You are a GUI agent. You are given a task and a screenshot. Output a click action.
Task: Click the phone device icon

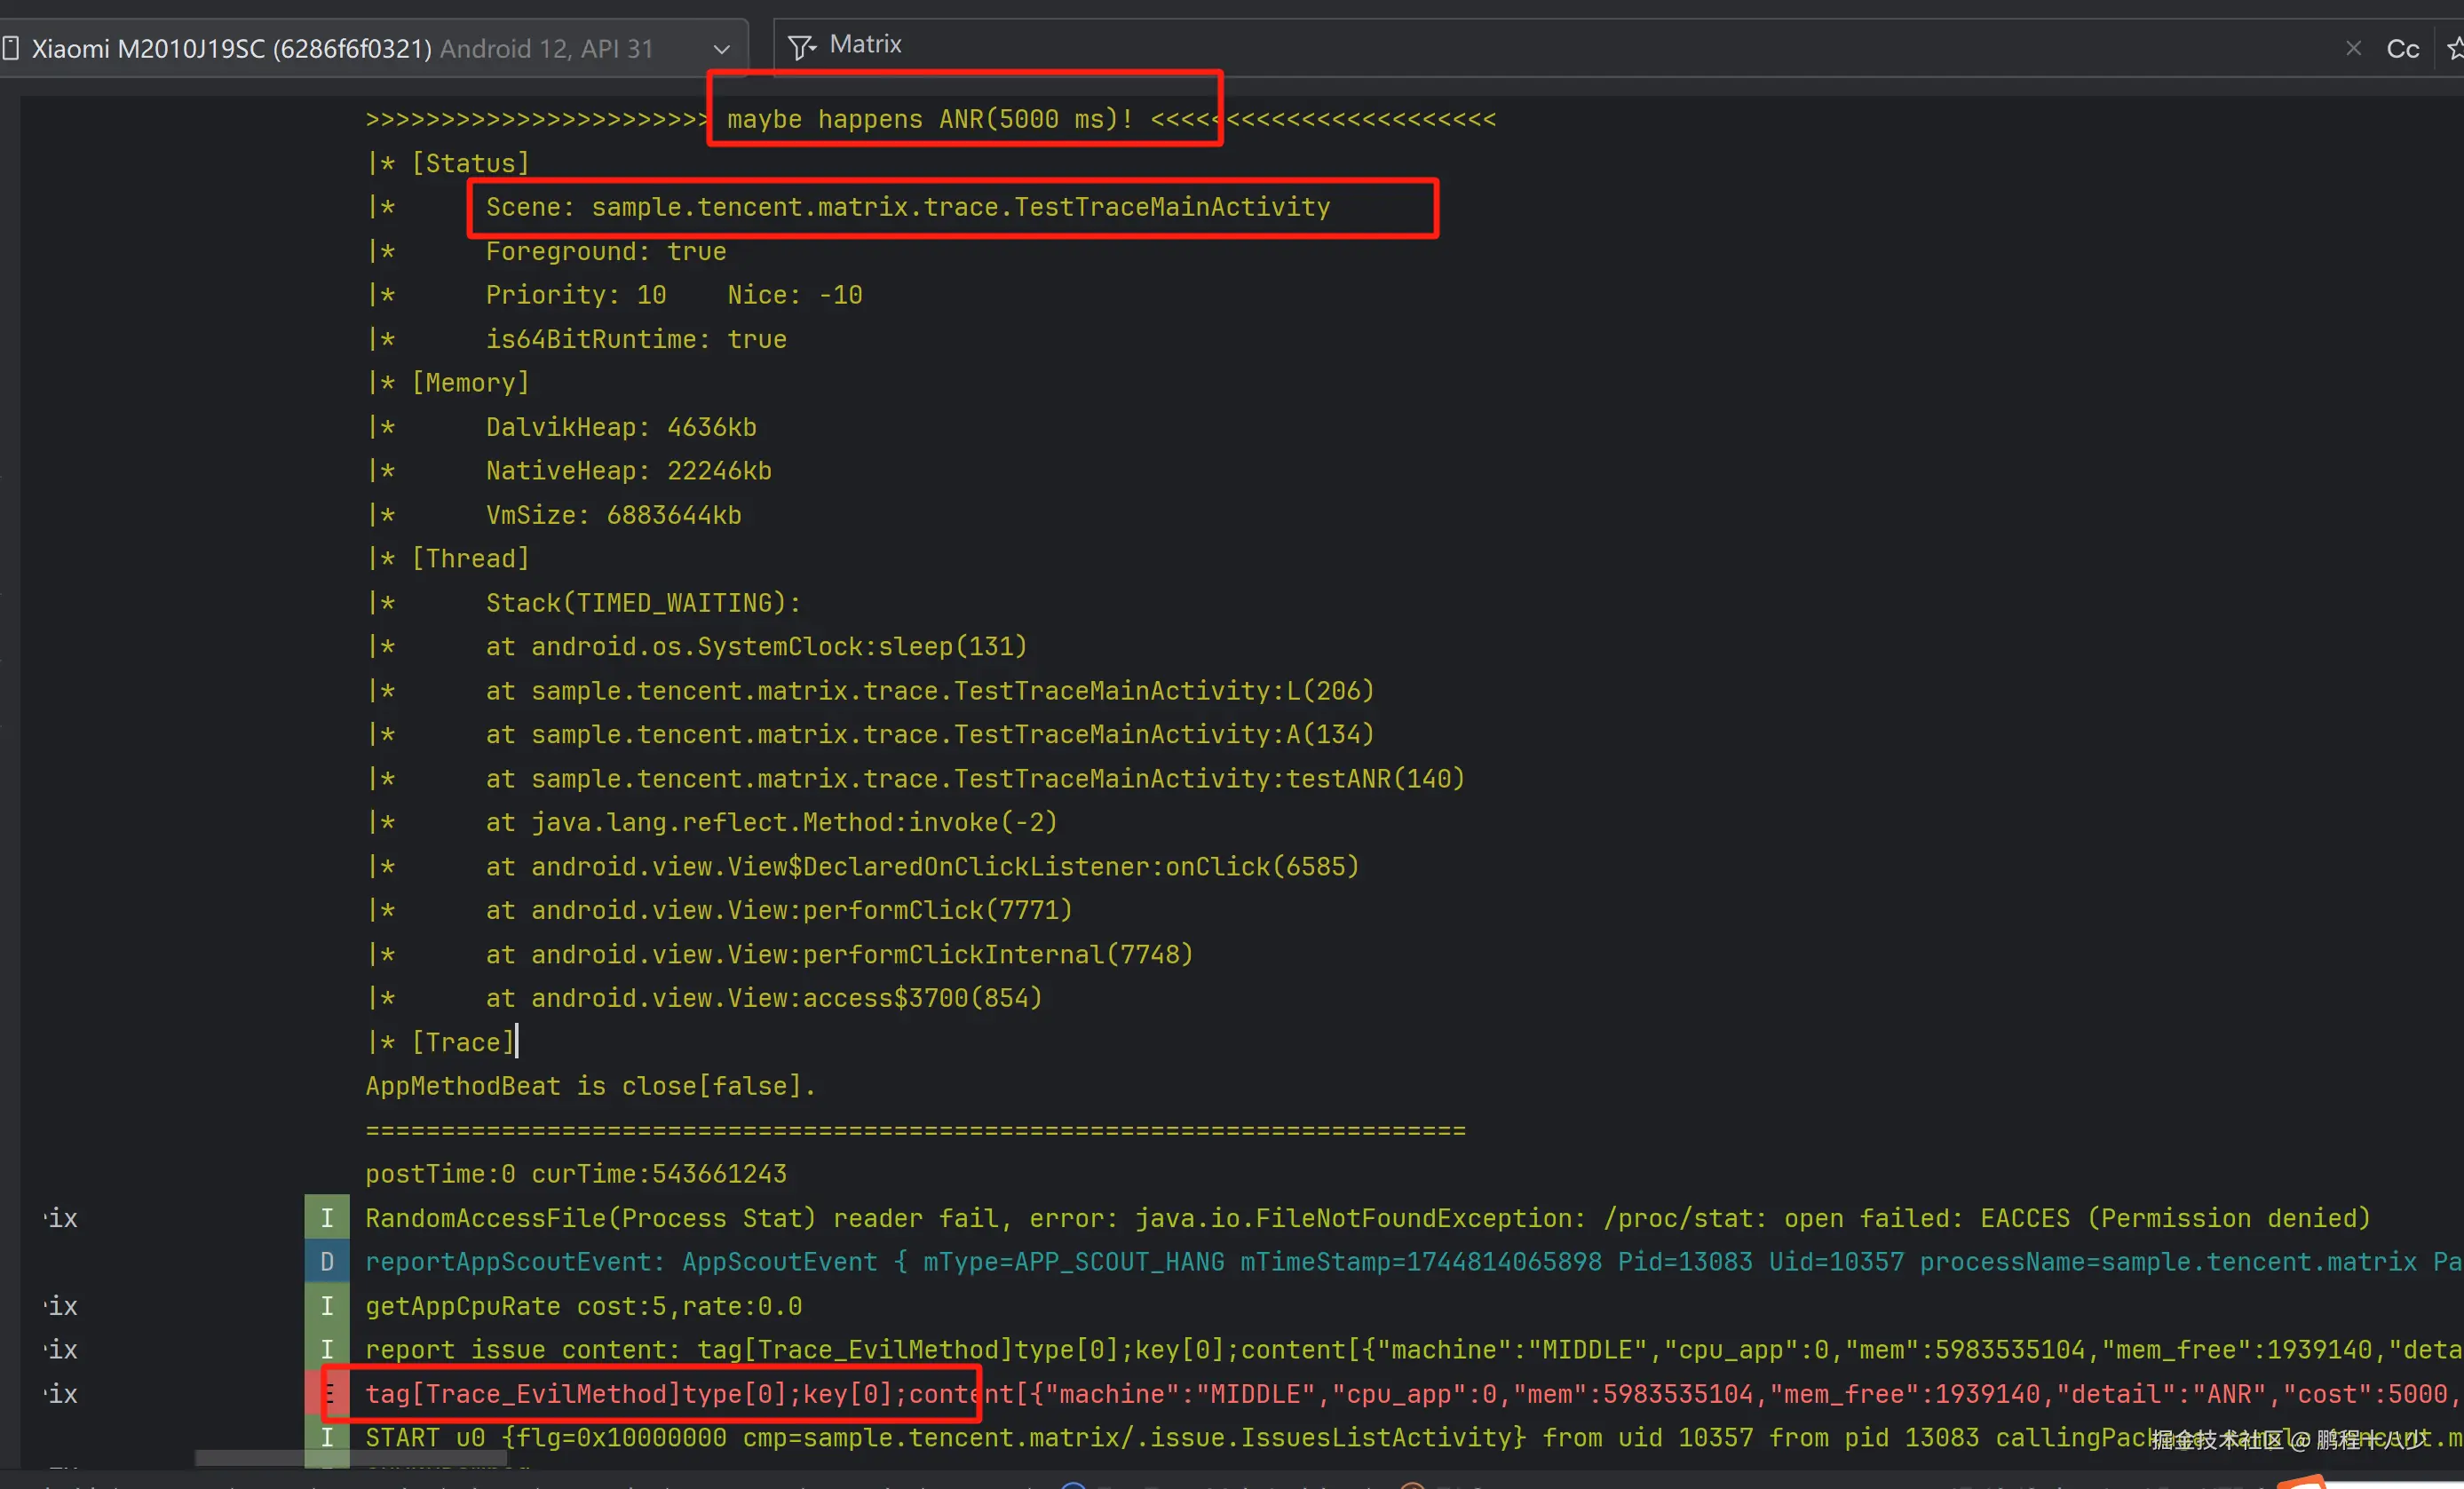[x=11, y=48]
